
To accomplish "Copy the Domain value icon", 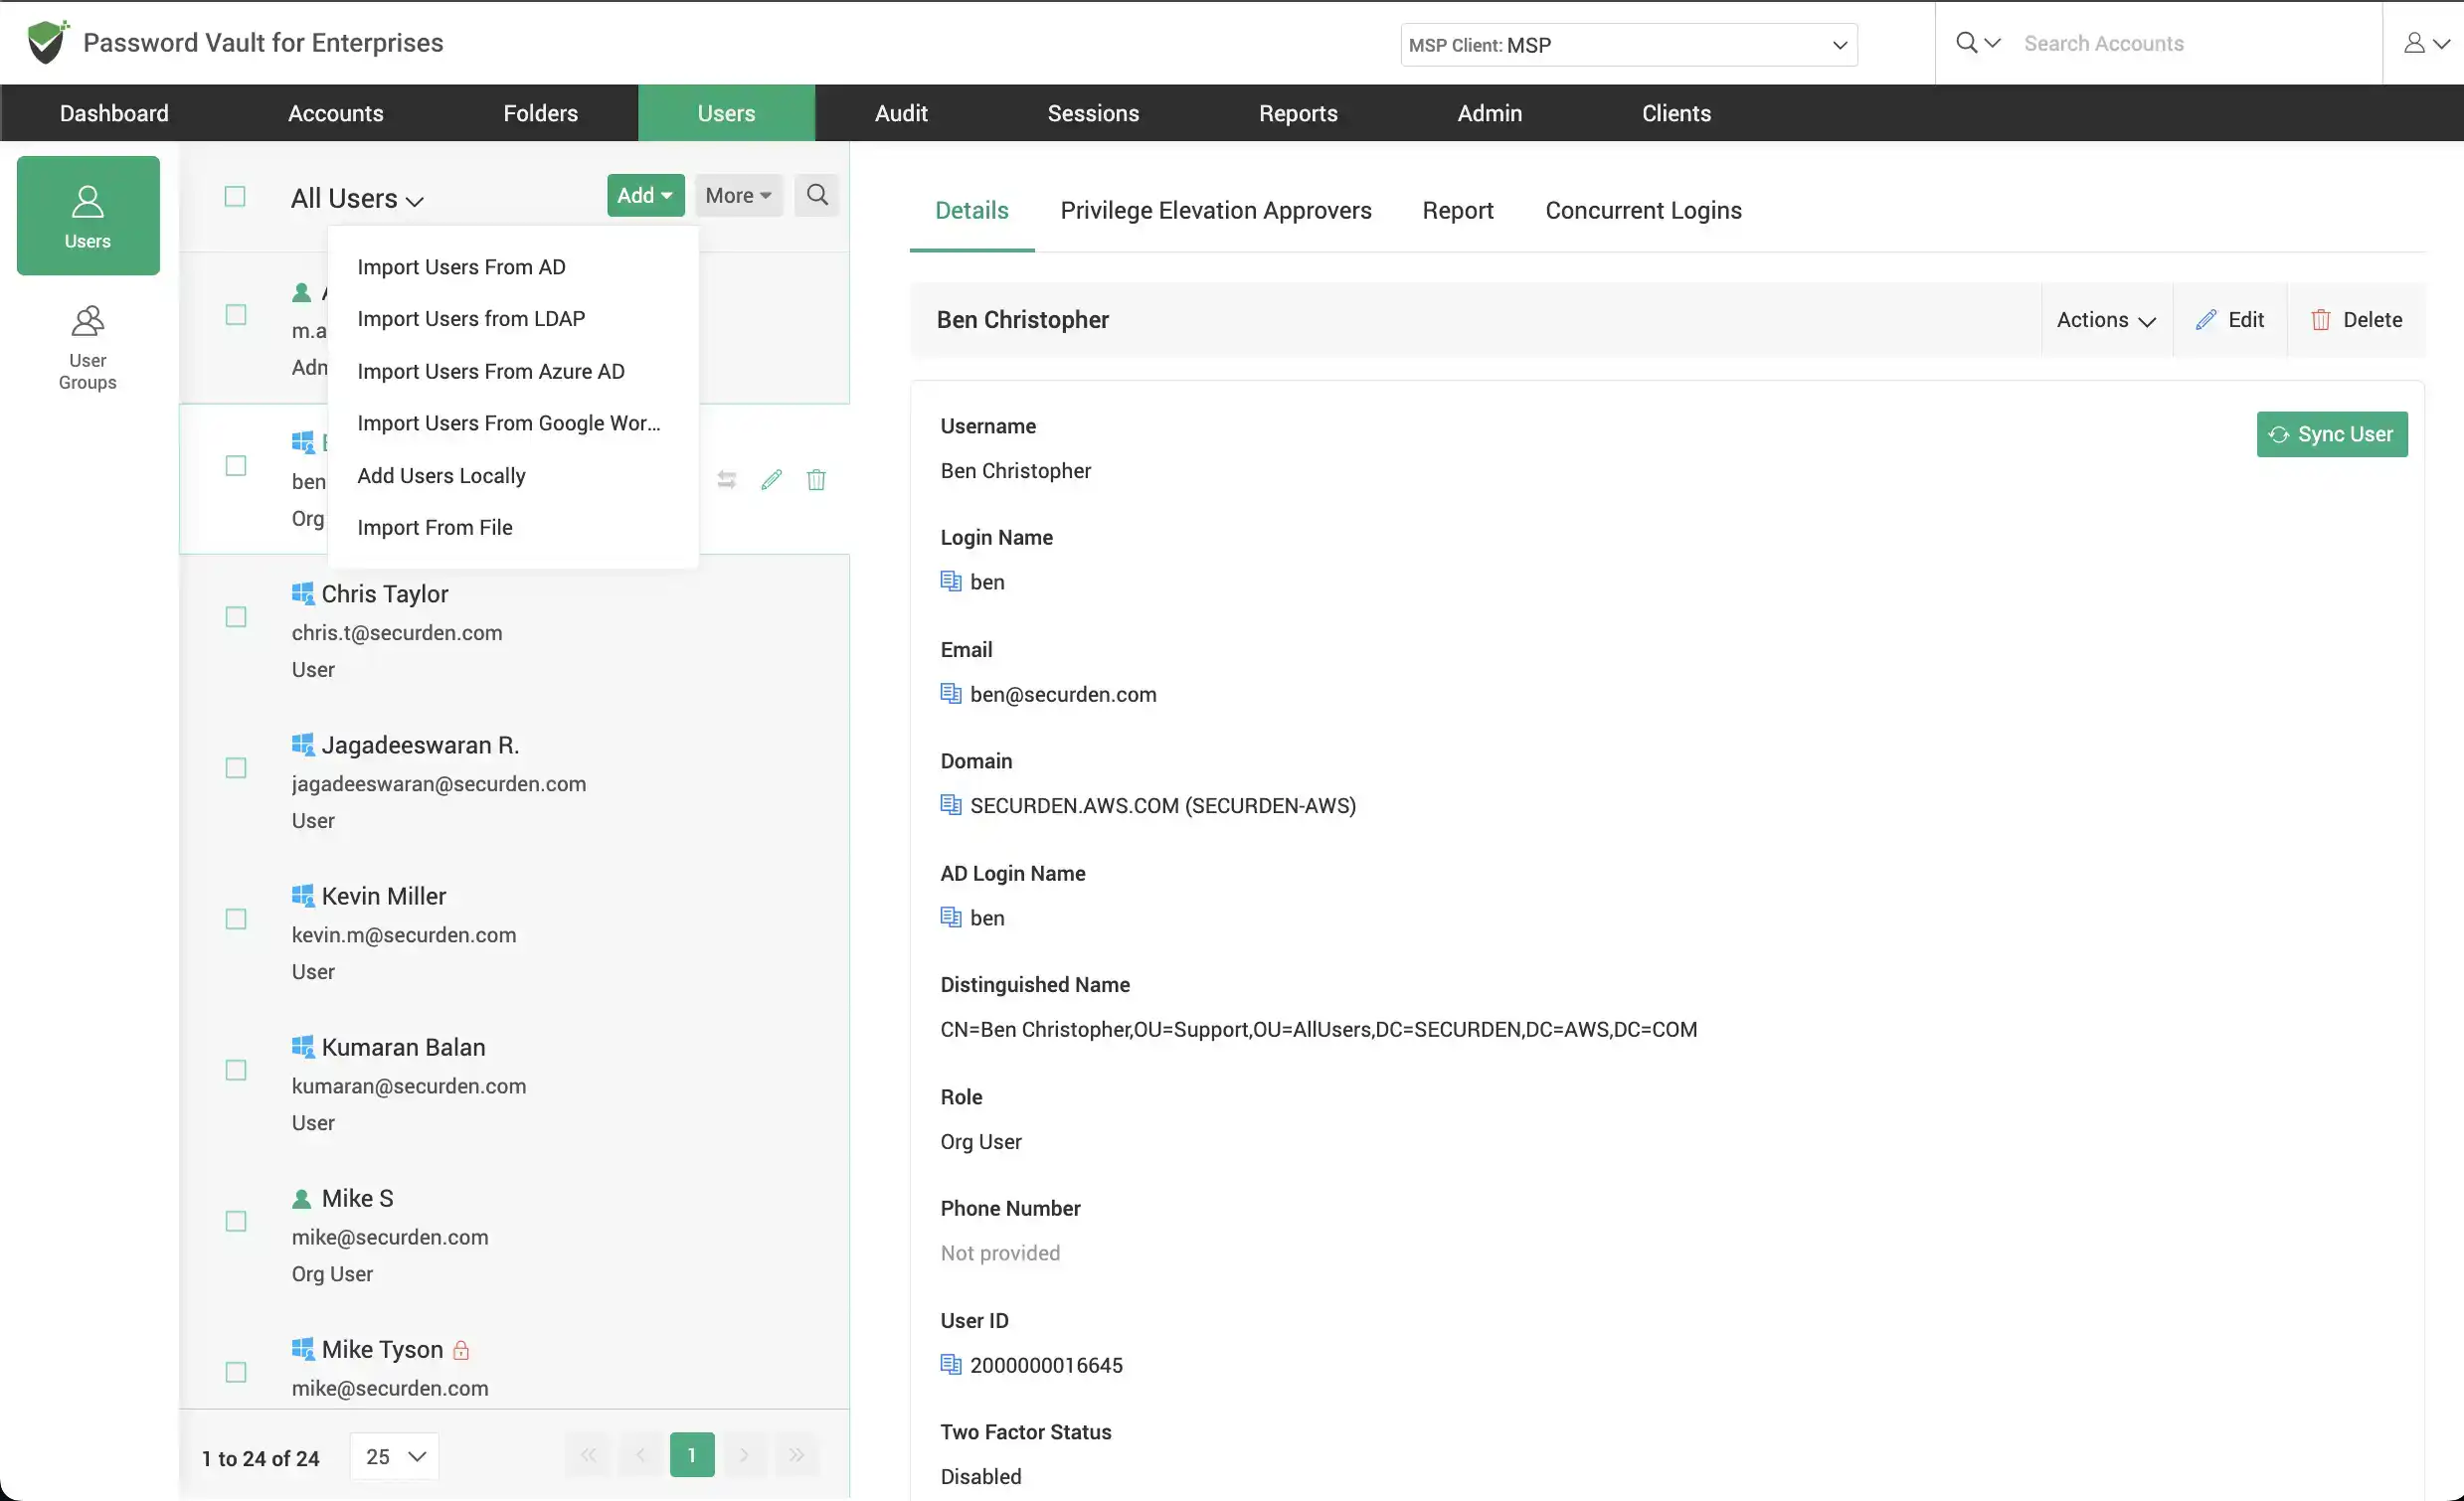I will pos(951,805).
